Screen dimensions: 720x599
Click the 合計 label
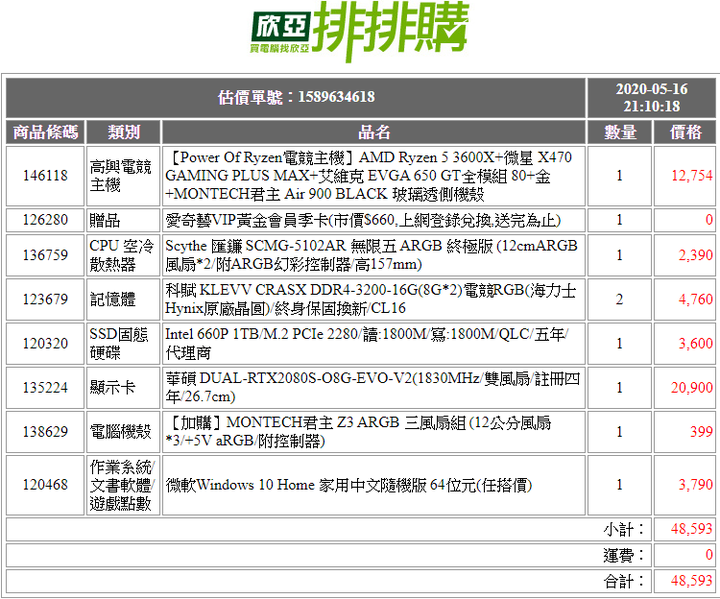624,582
